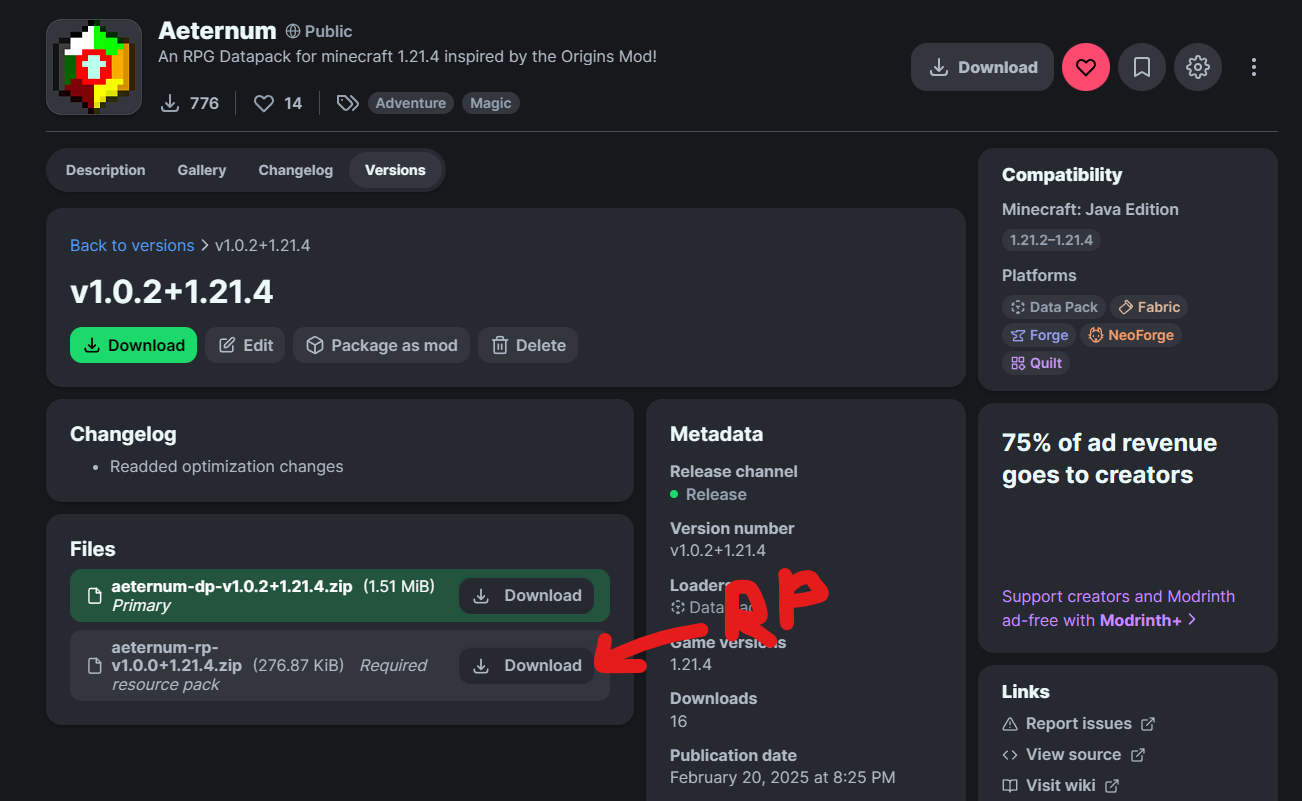Screen dimensions: 1302x801
Task: Click the Aeternum project logo thumbnail
Action: (94, 67)
